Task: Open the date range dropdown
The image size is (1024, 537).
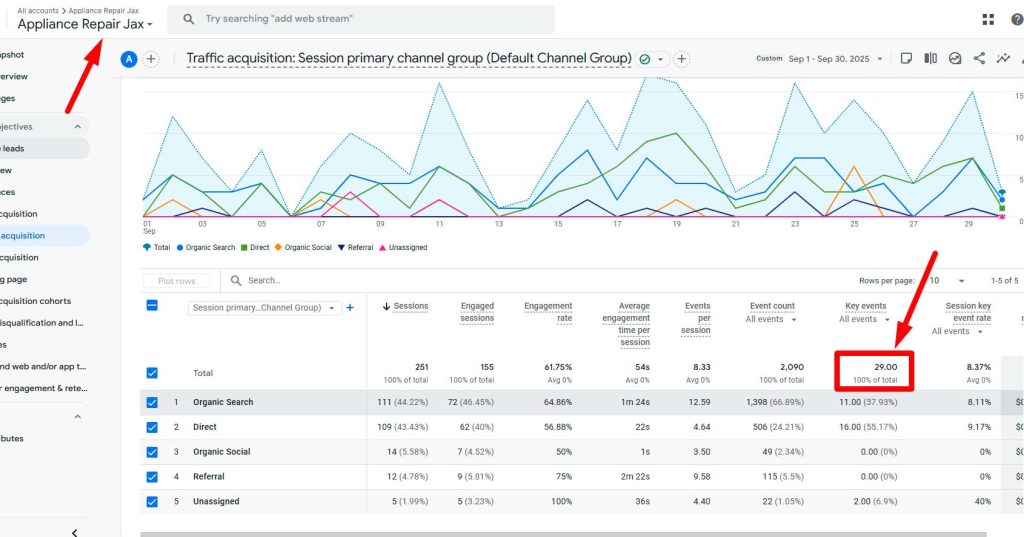Action: pos(829,59)
